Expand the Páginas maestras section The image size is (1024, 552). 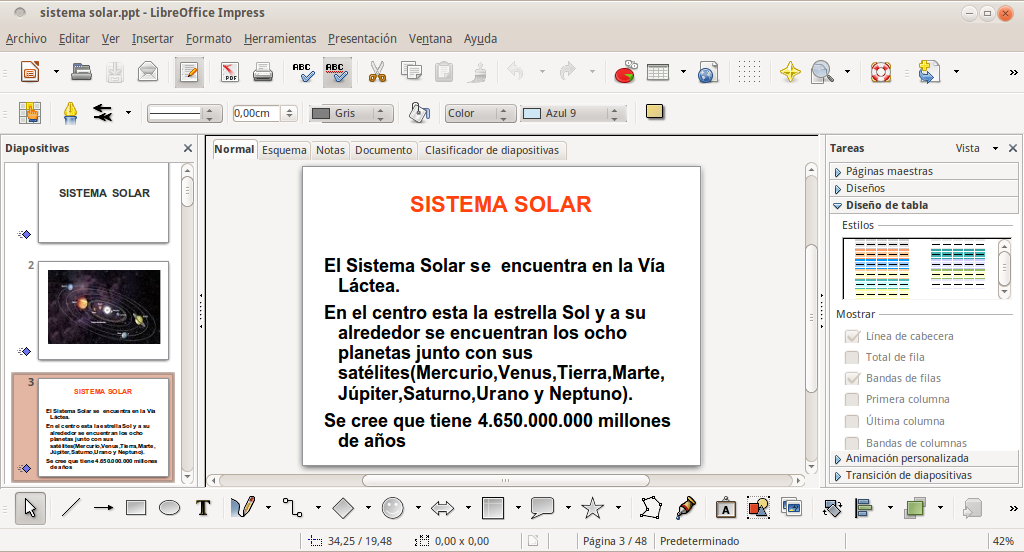[889, 171]
